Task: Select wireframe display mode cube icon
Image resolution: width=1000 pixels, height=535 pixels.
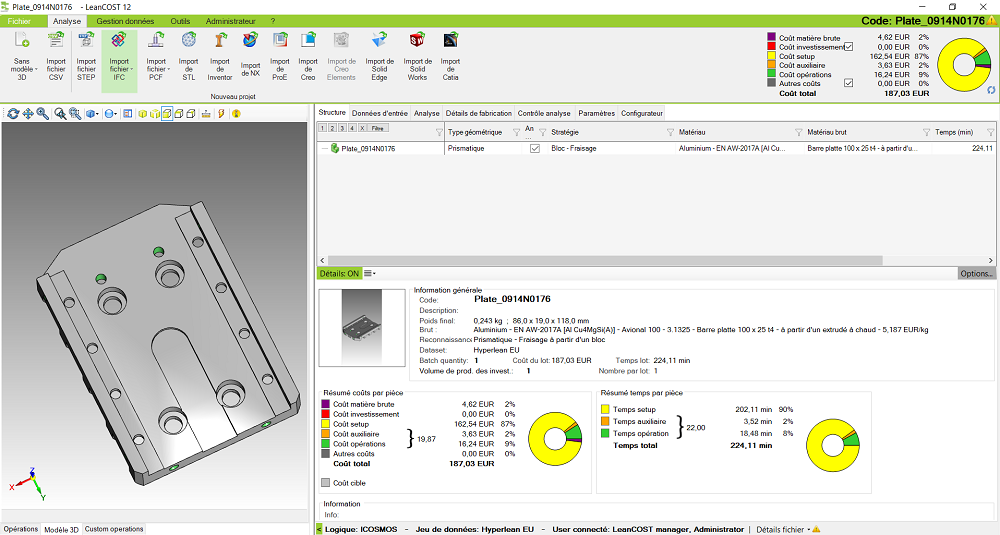Action: pyautogui.click(x=191, y=114)
